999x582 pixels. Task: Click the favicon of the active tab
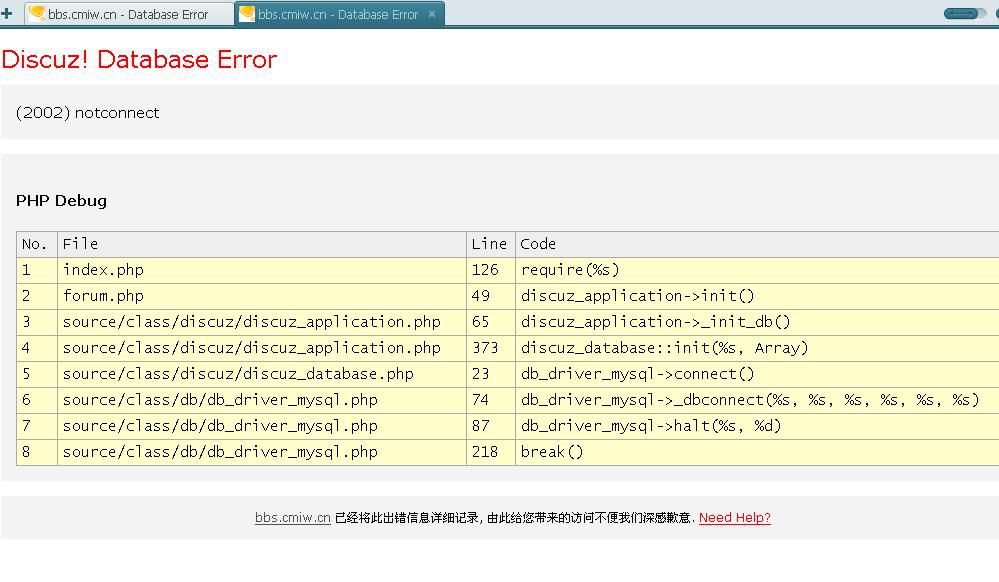pos(247,13)
